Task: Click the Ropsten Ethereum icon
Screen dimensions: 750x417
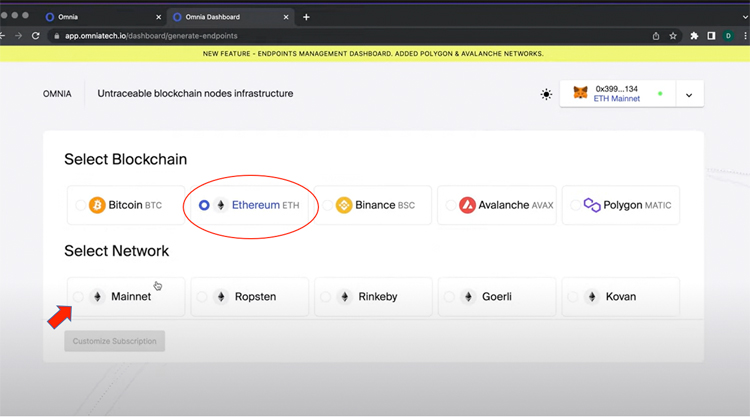Action: point(221,297)
